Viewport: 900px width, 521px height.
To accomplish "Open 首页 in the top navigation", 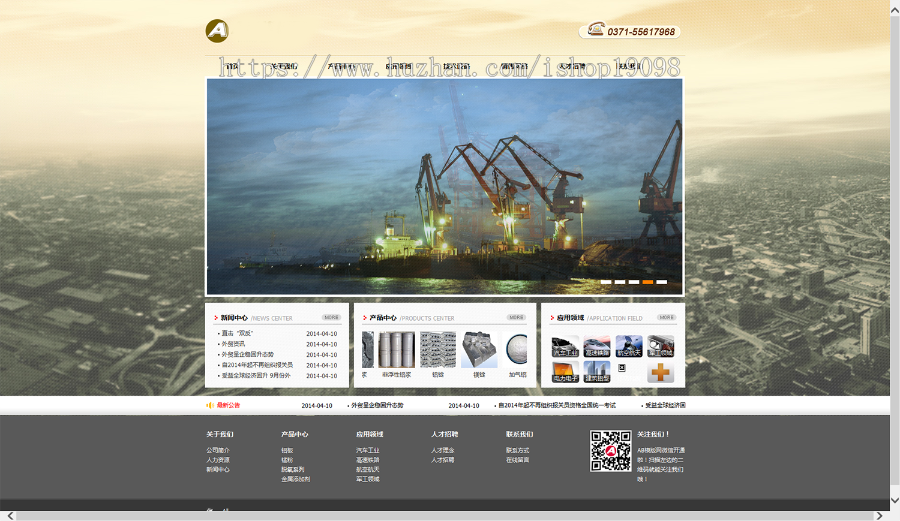I will coord(231,66).
